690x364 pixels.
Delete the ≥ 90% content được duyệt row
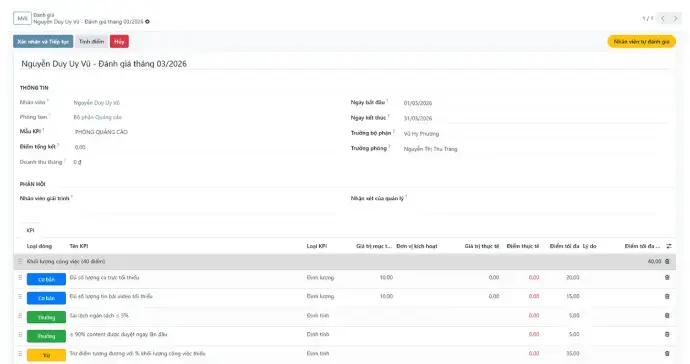pos(667,335)
